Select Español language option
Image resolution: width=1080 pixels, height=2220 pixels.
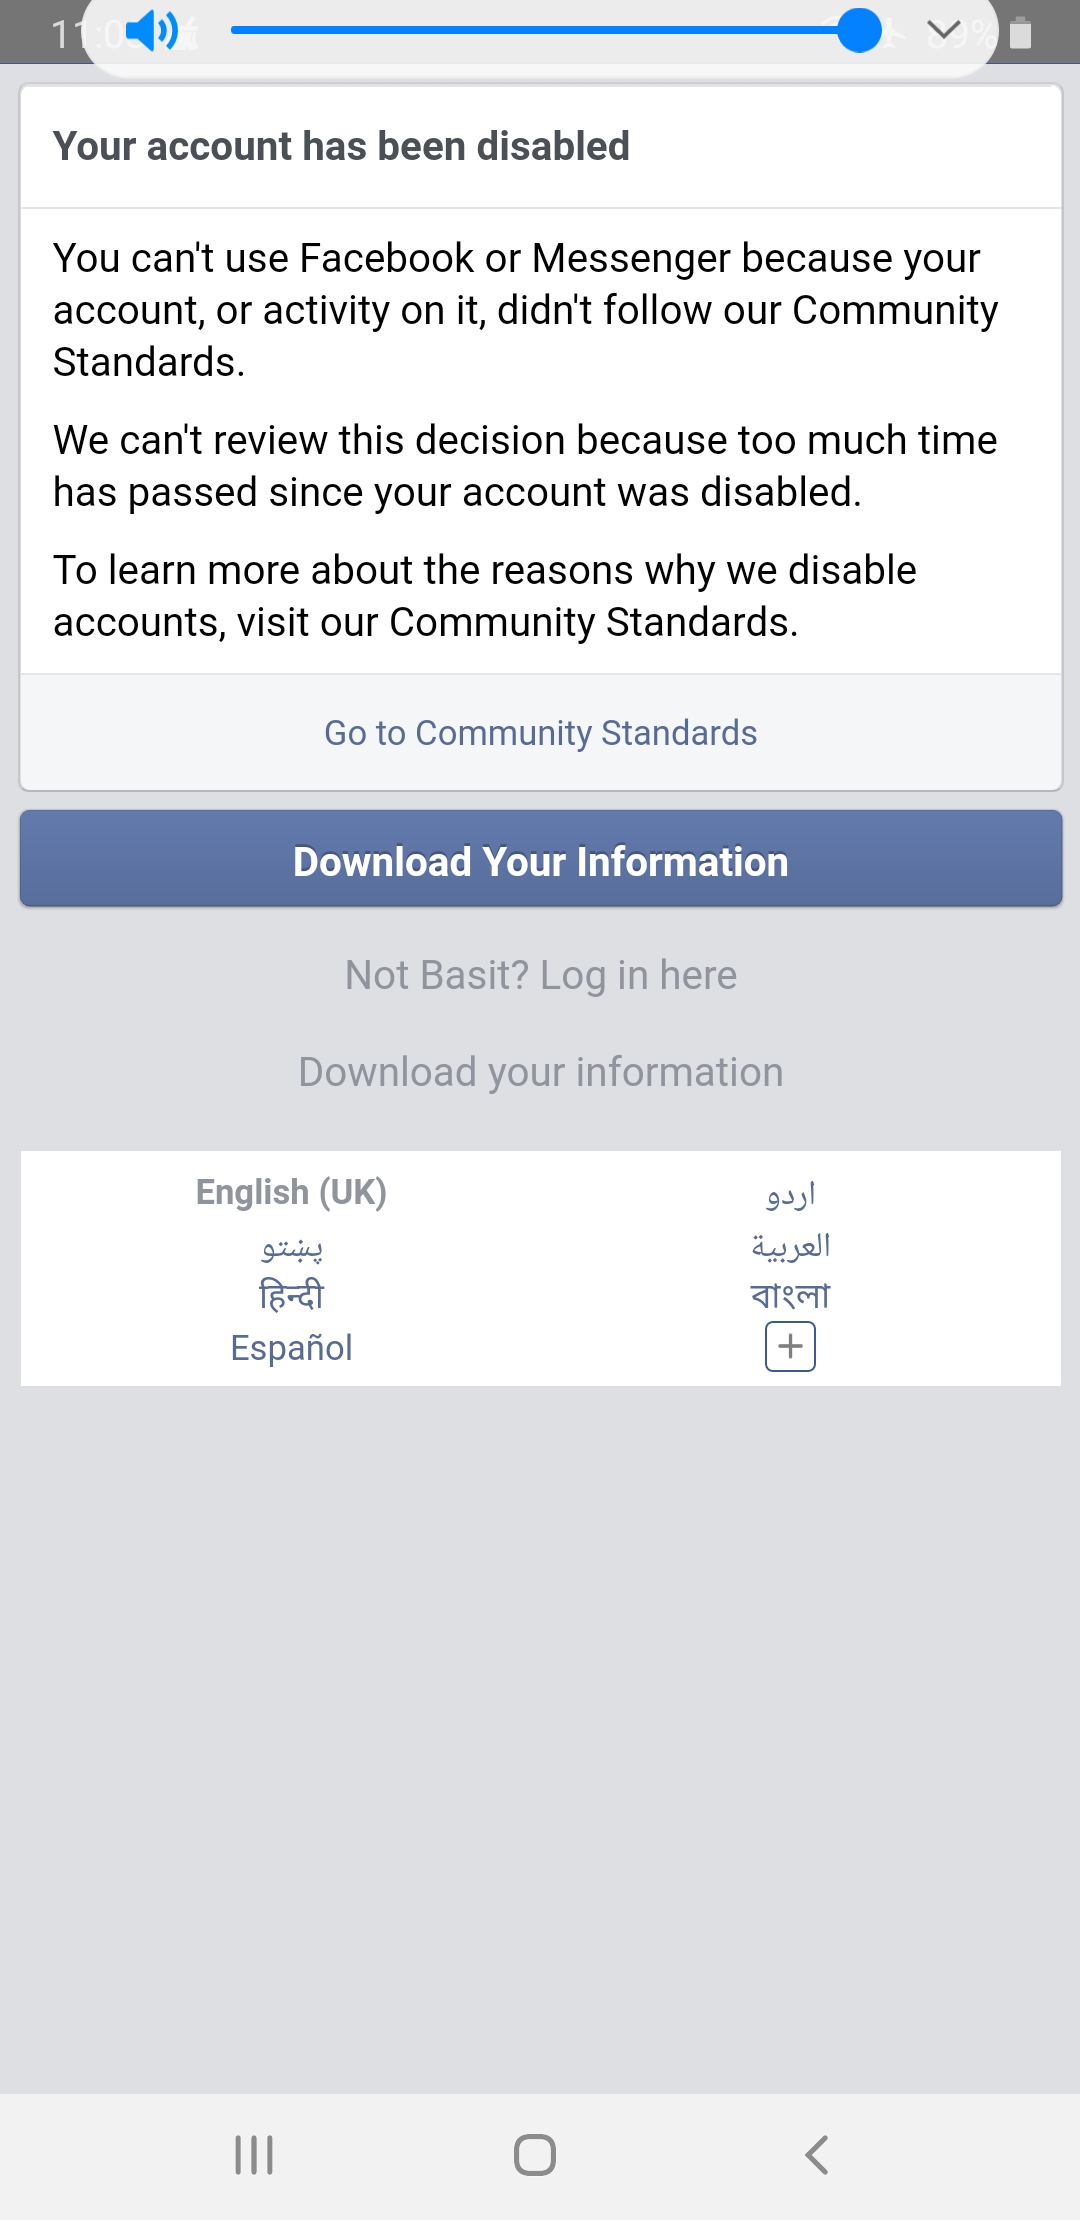[x=291, y=1348]
